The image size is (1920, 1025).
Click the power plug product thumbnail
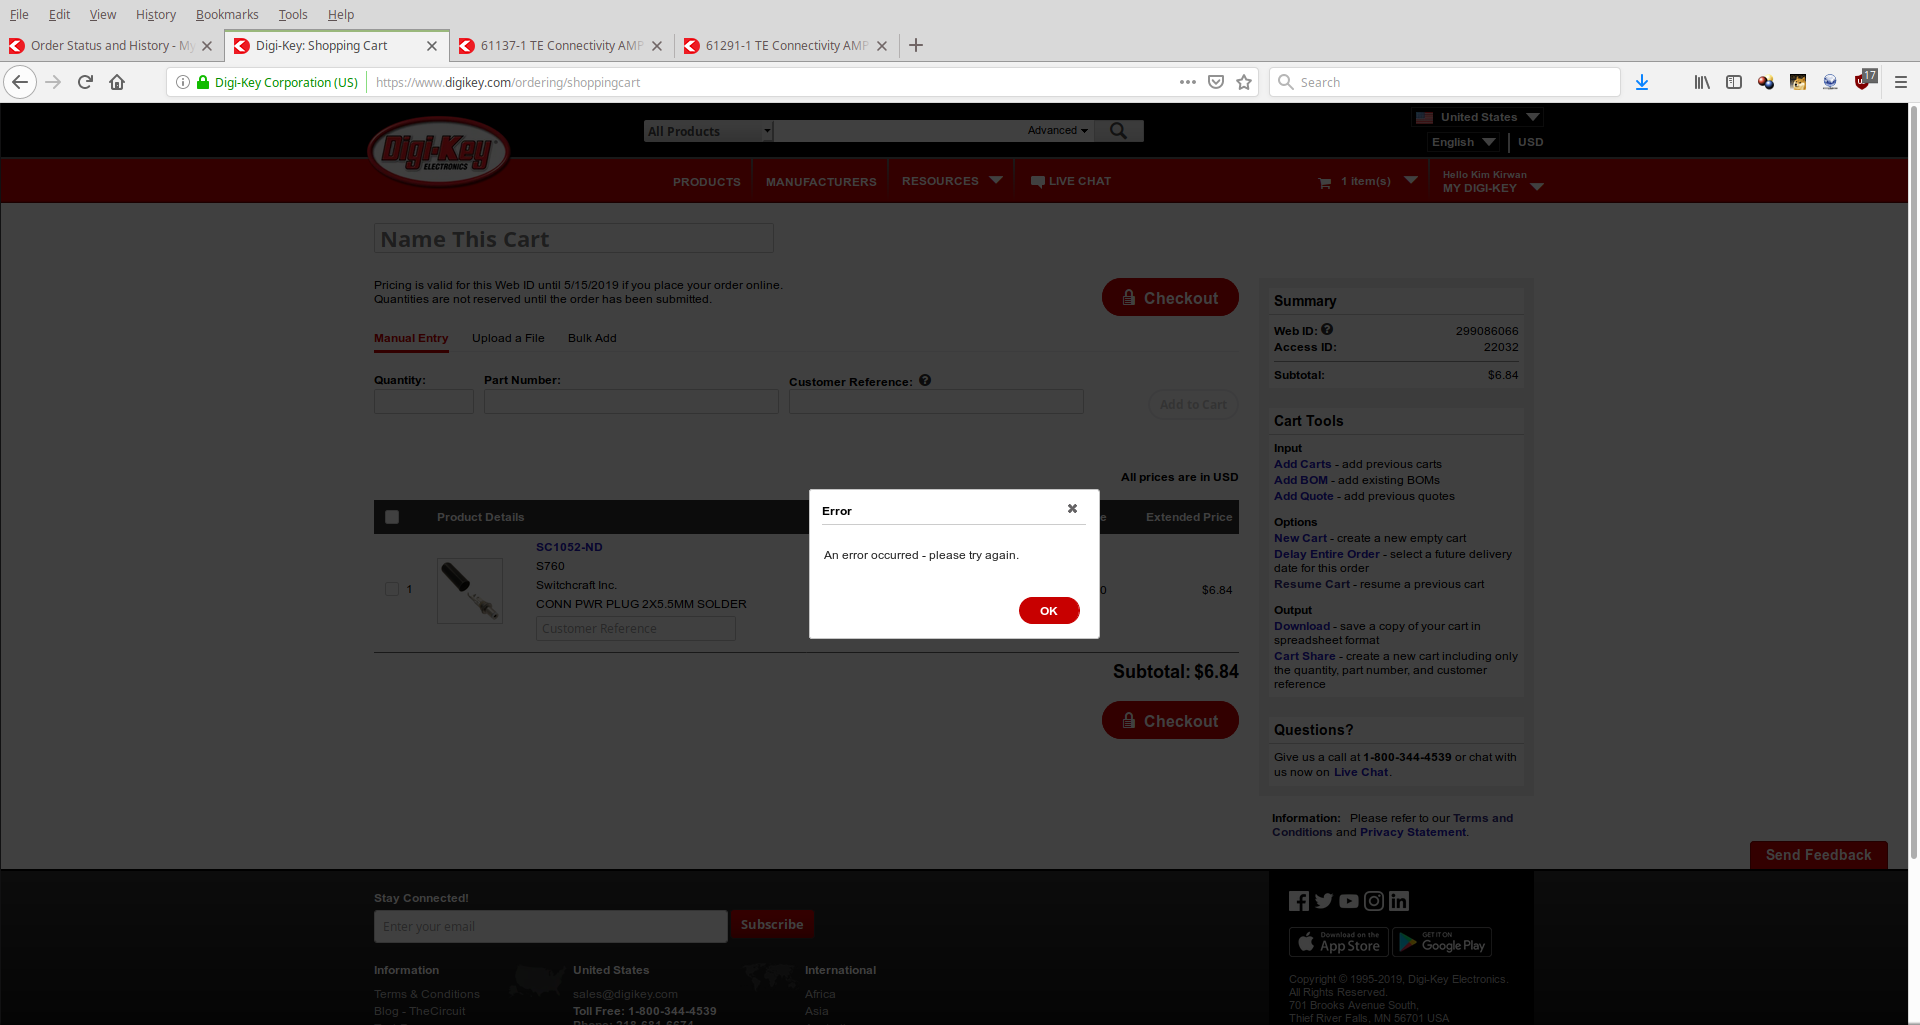(x=470, y=590)
